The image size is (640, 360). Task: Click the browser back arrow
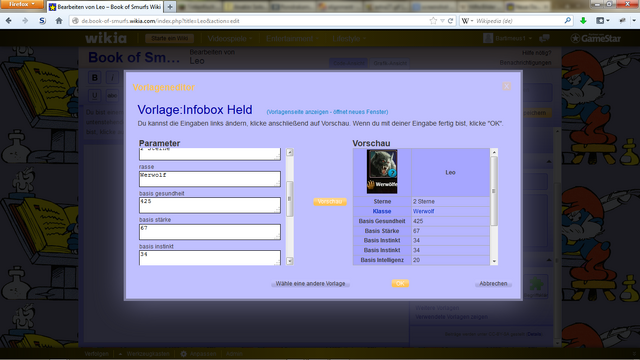9,21
